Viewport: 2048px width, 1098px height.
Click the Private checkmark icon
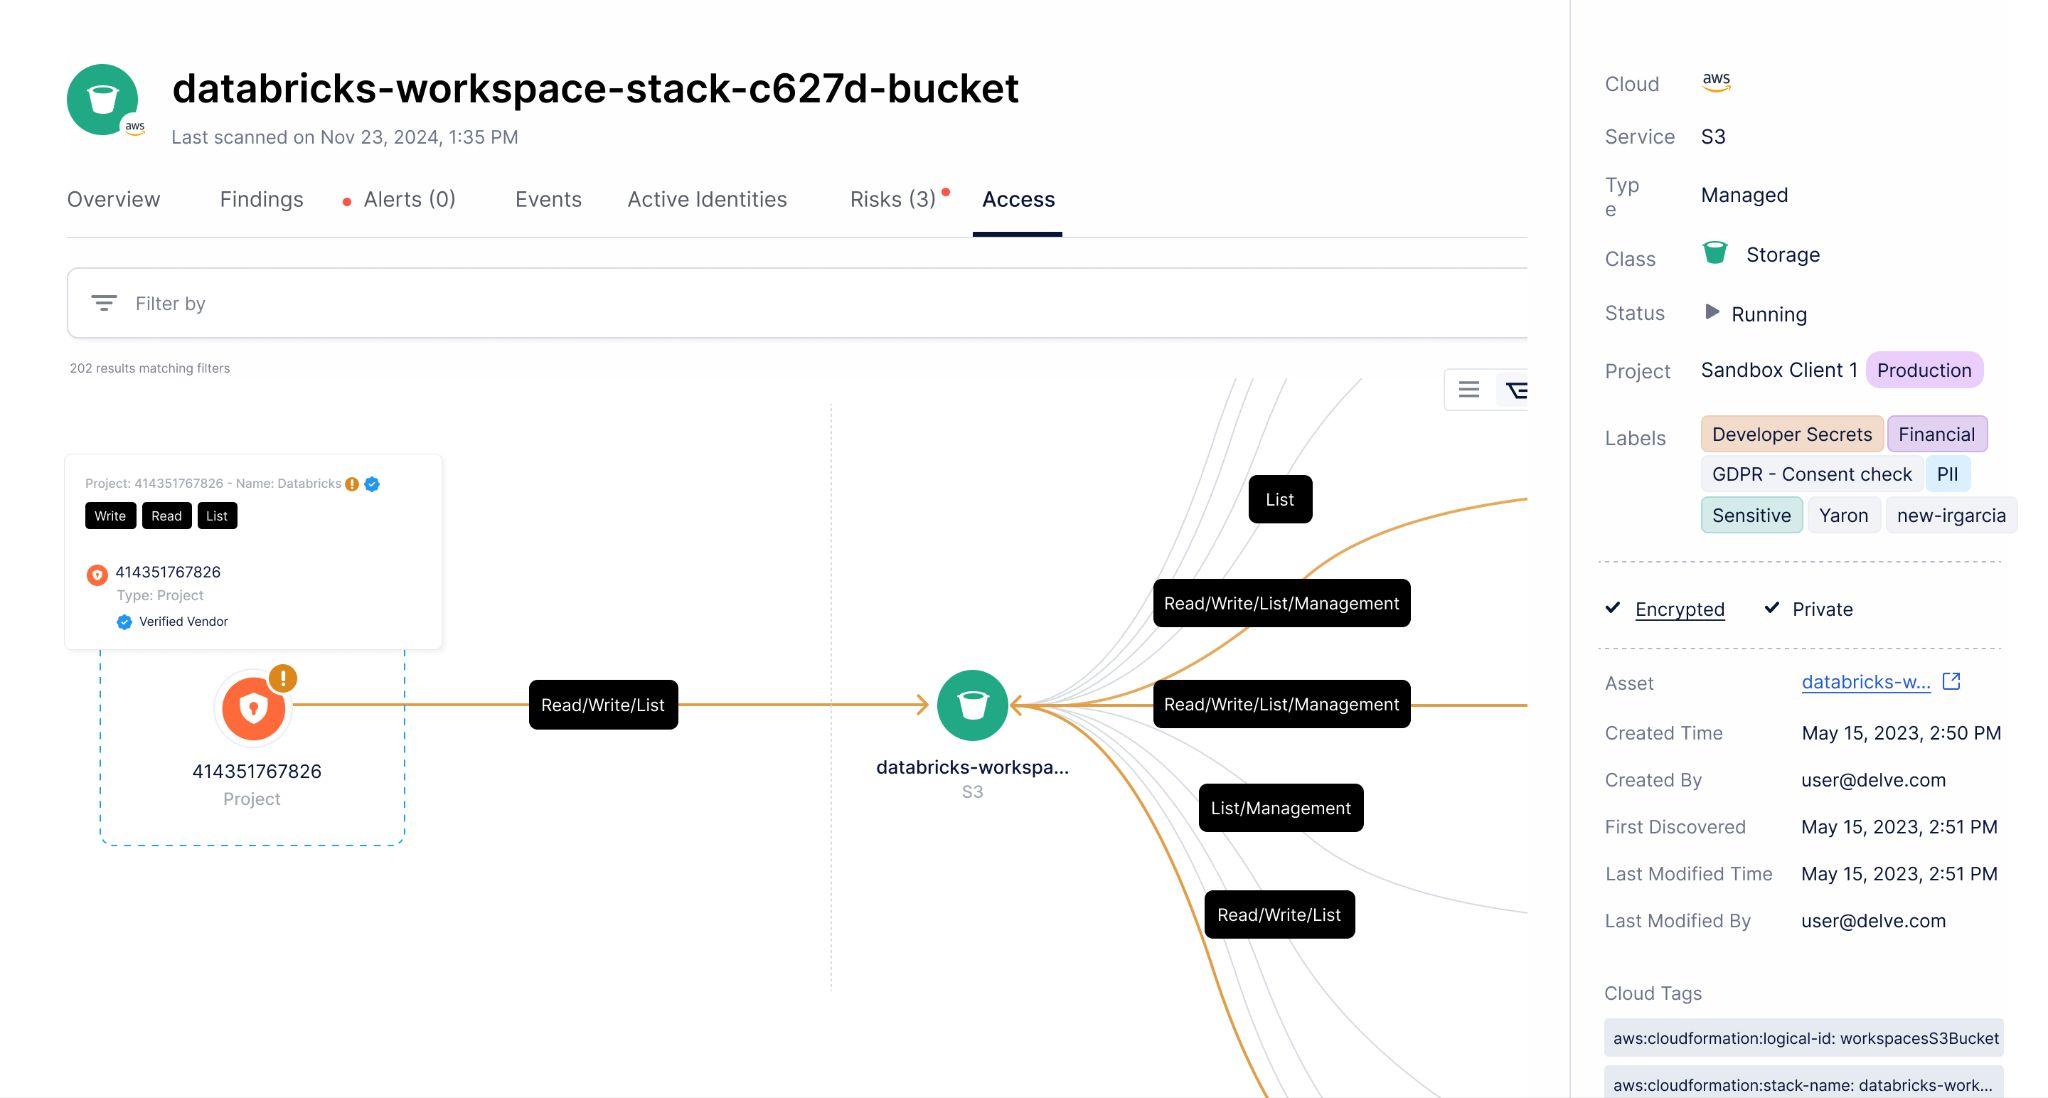point(1772,607)
